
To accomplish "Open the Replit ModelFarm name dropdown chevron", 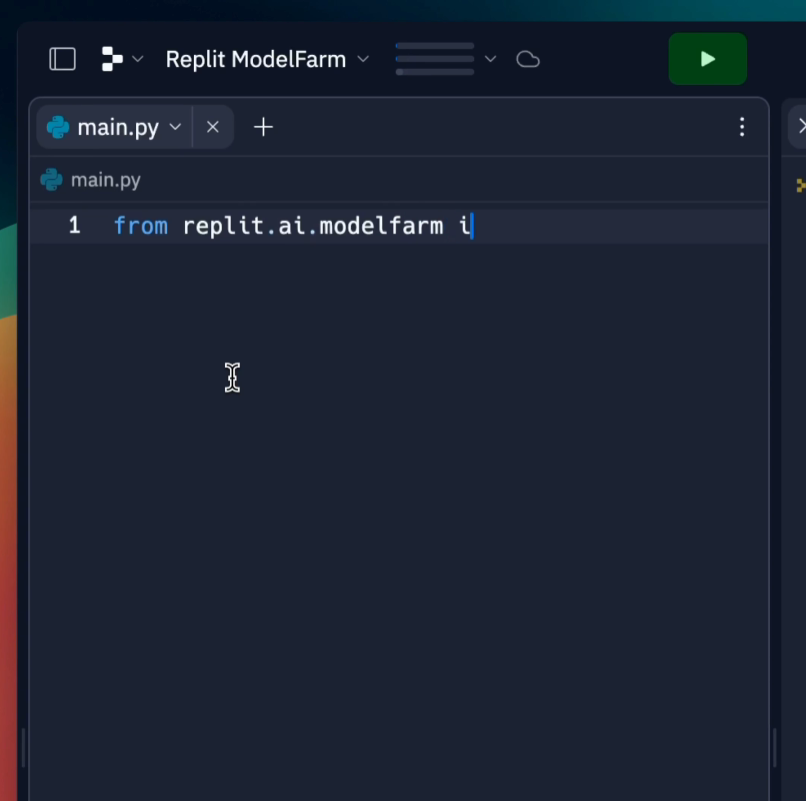I will point(363,59).
